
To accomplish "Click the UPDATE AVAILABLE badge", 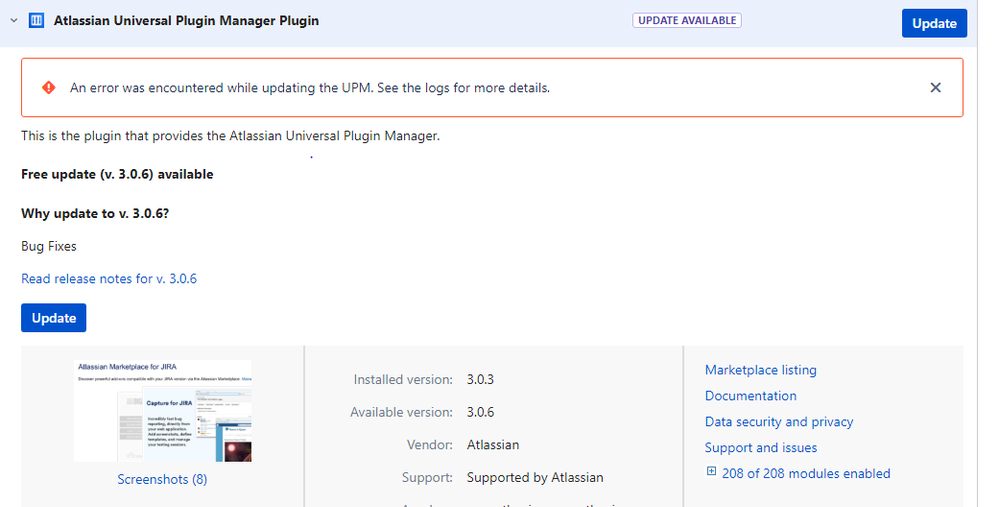I will click(686, 20).
